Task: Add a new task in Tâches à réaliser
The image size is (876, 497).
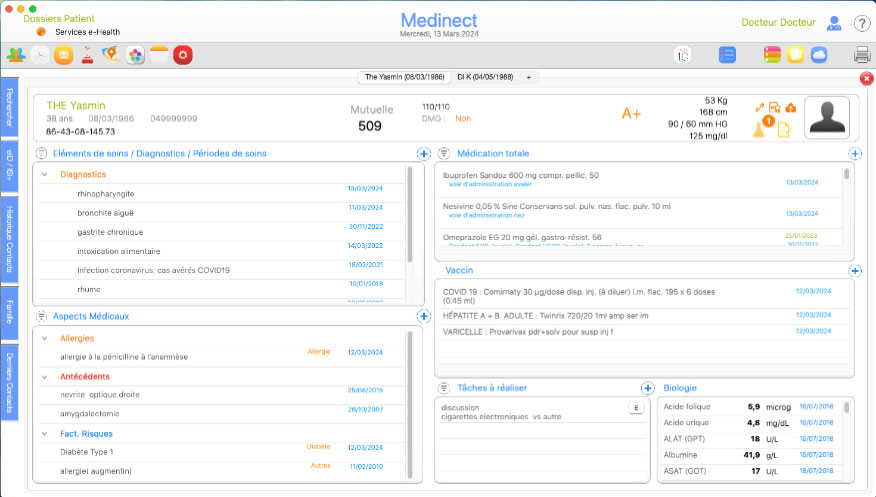Action: click(x=647, y=388)
